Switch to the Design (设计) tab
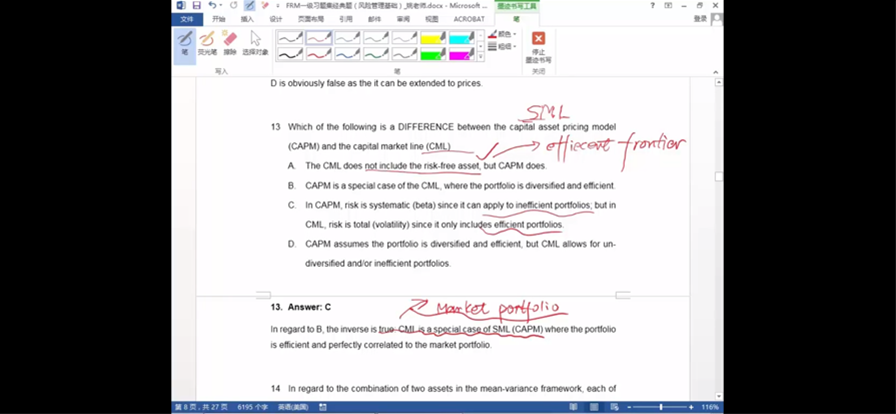The height and width of the screenshot is (414, 896). 275,19
